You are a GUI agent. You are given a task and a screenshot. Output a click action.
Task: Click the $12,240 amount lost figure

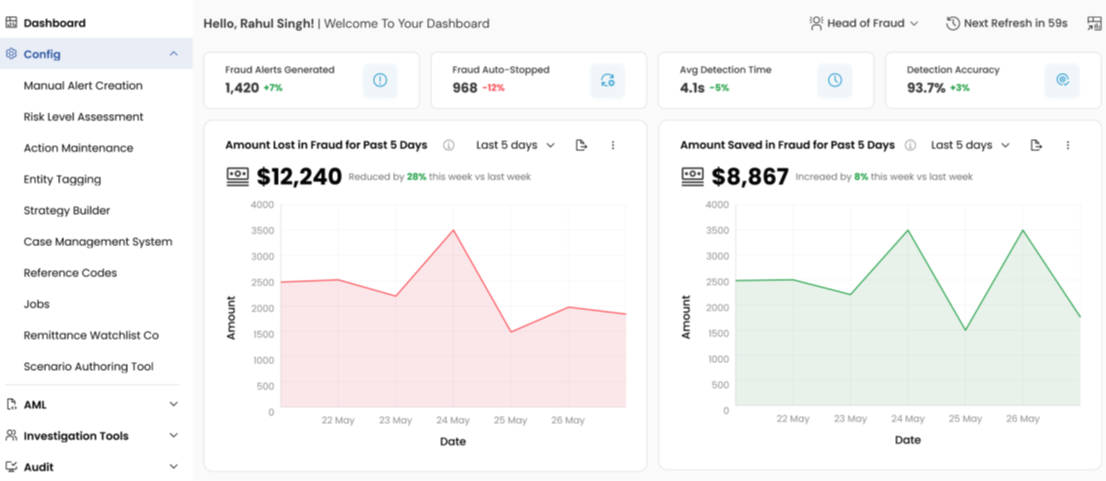tap(300, 176)
